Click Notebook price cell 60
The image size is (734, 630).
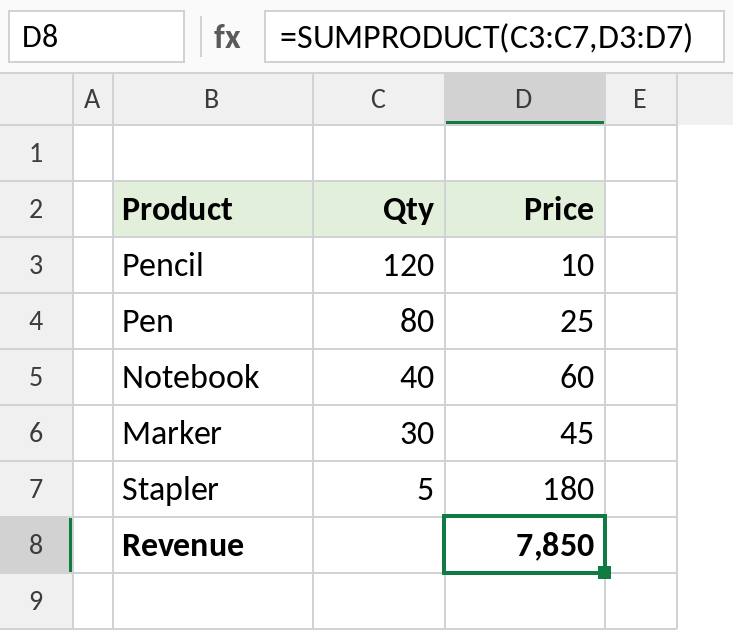click(x=525, y=377)
